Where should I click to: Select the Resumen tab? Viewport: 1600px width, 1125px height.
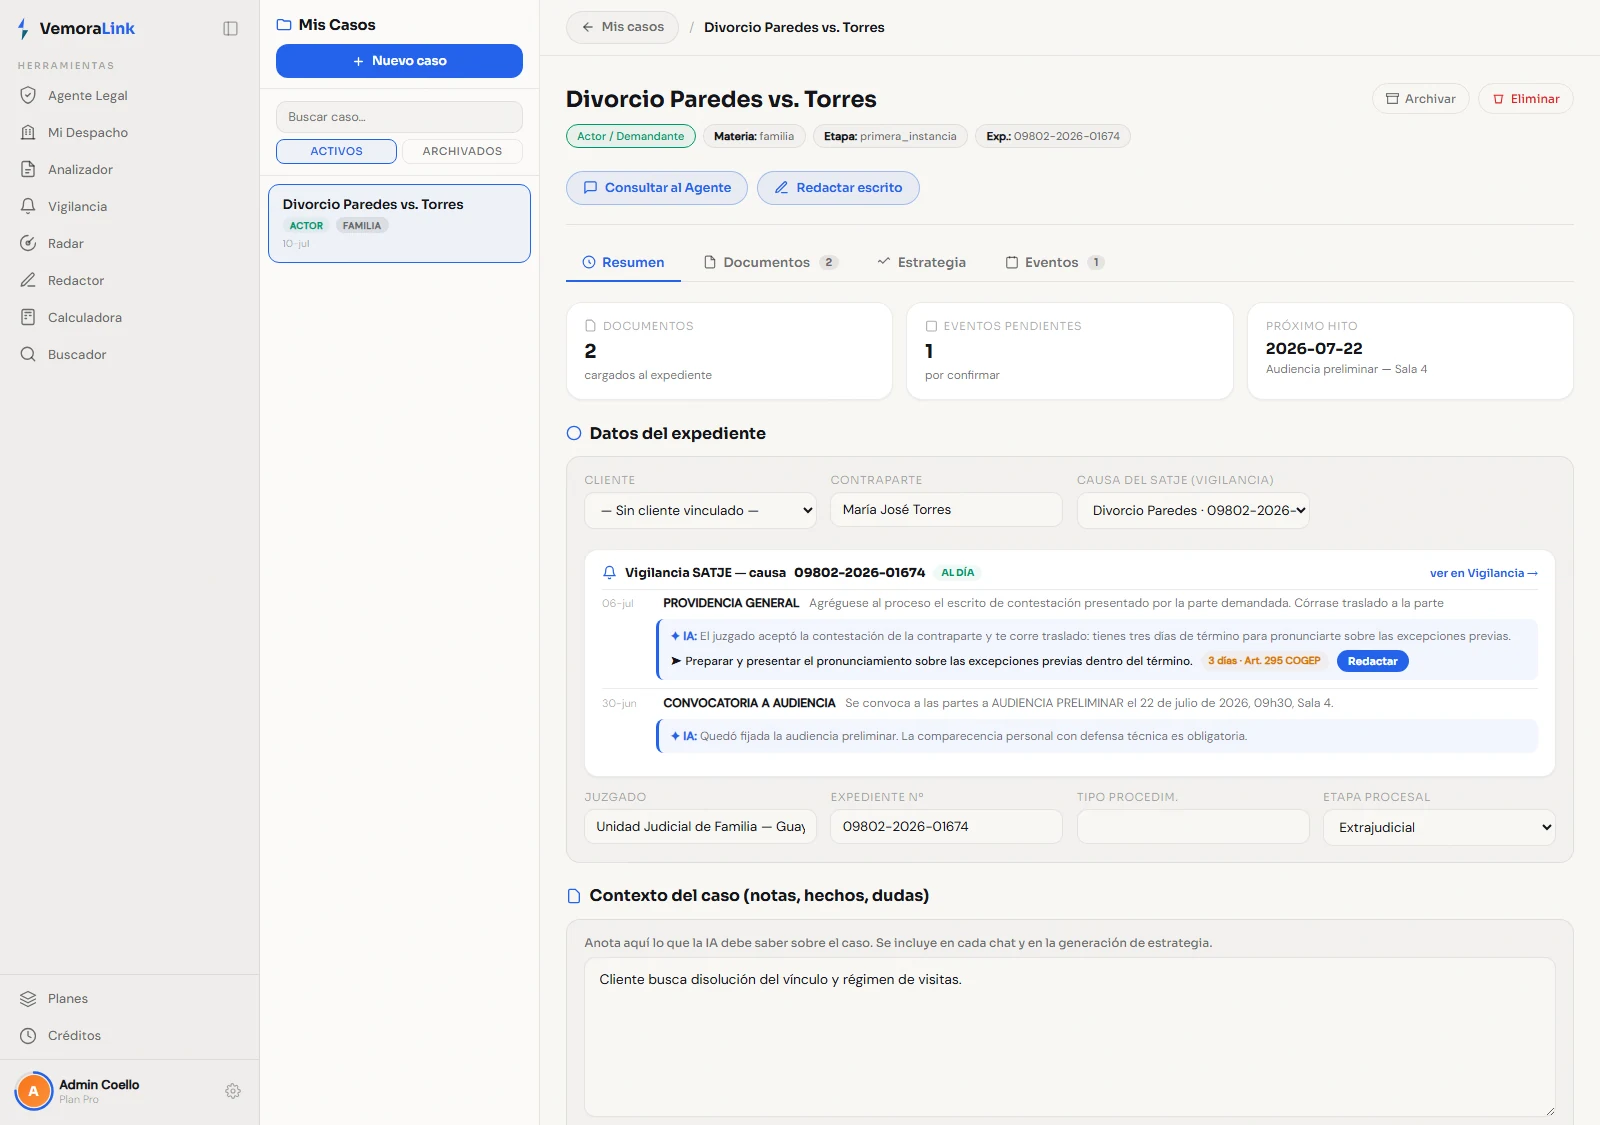623,263
